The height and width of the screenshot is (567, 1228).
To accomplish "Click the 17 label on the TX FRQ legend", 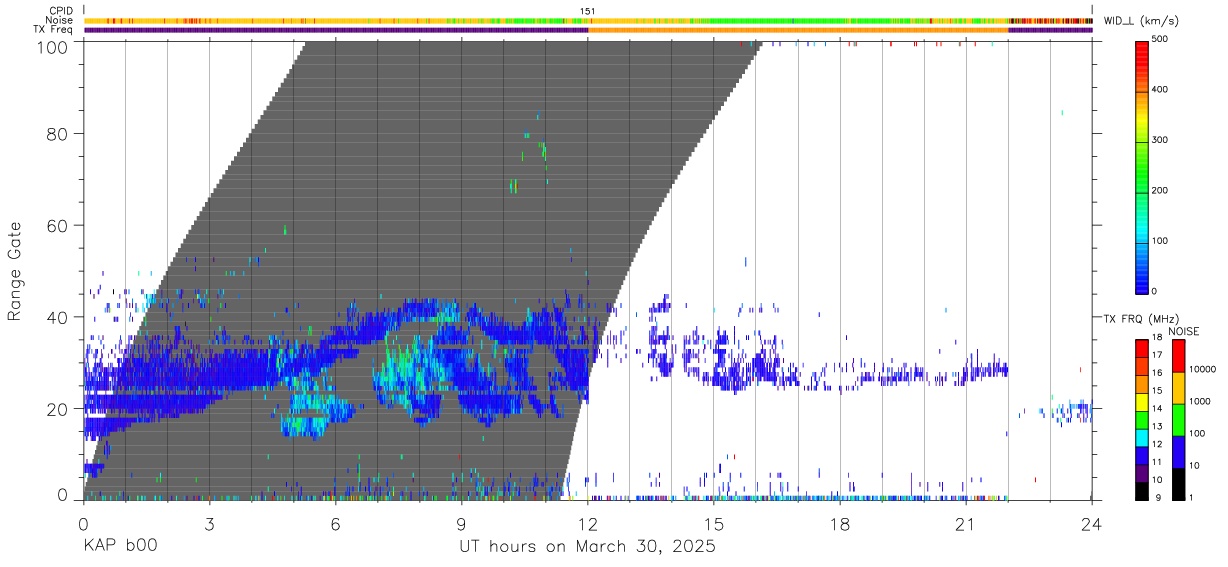I will [x=1156, y=356].
